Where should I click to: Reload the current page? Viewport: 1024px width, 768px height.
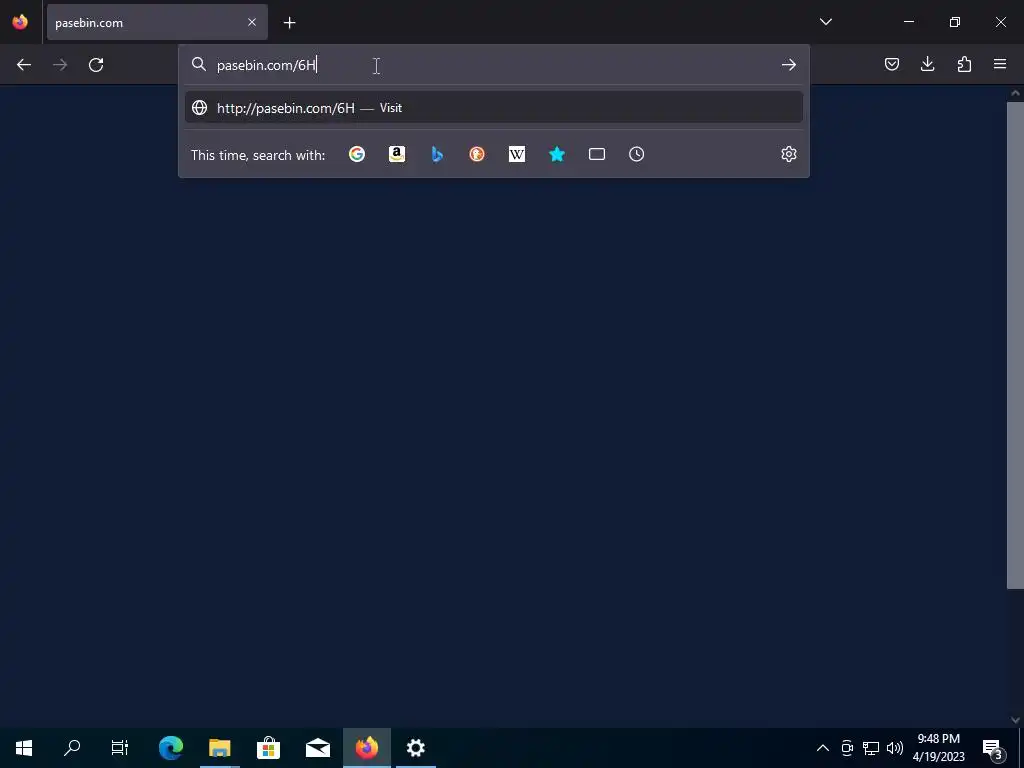click(x=96, y=65)
